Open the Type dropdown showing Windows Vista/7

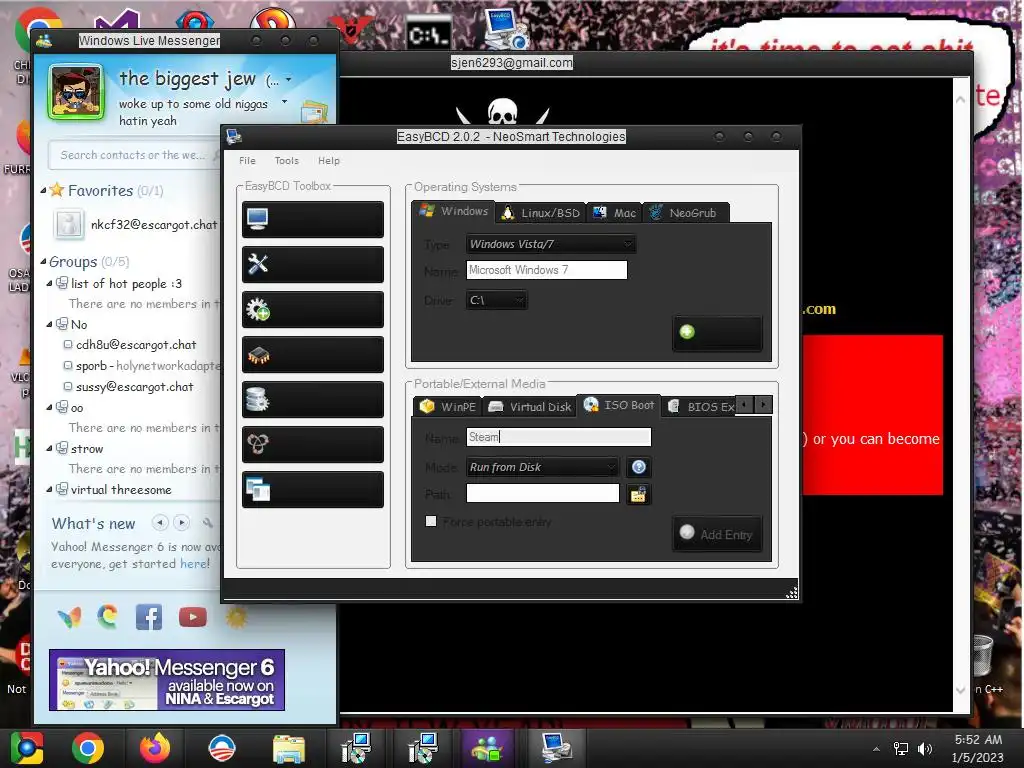tap(551, 244)
